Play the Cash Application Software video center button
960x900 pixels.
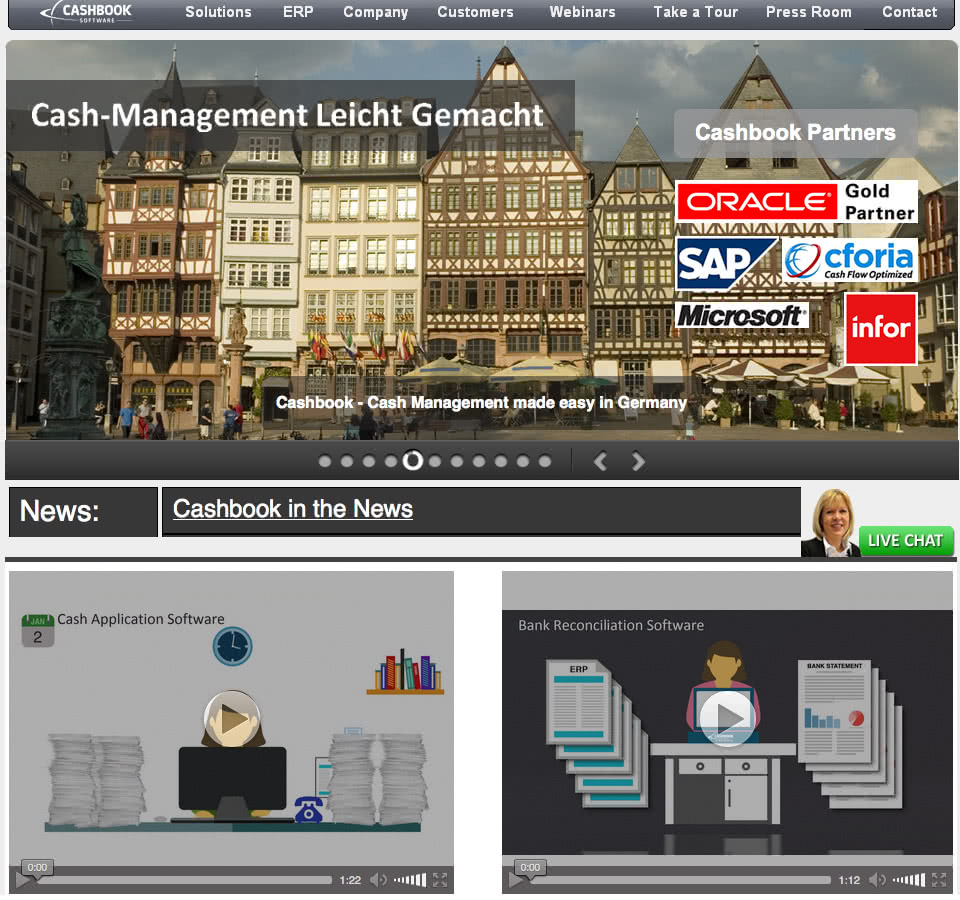pos(232,718)
